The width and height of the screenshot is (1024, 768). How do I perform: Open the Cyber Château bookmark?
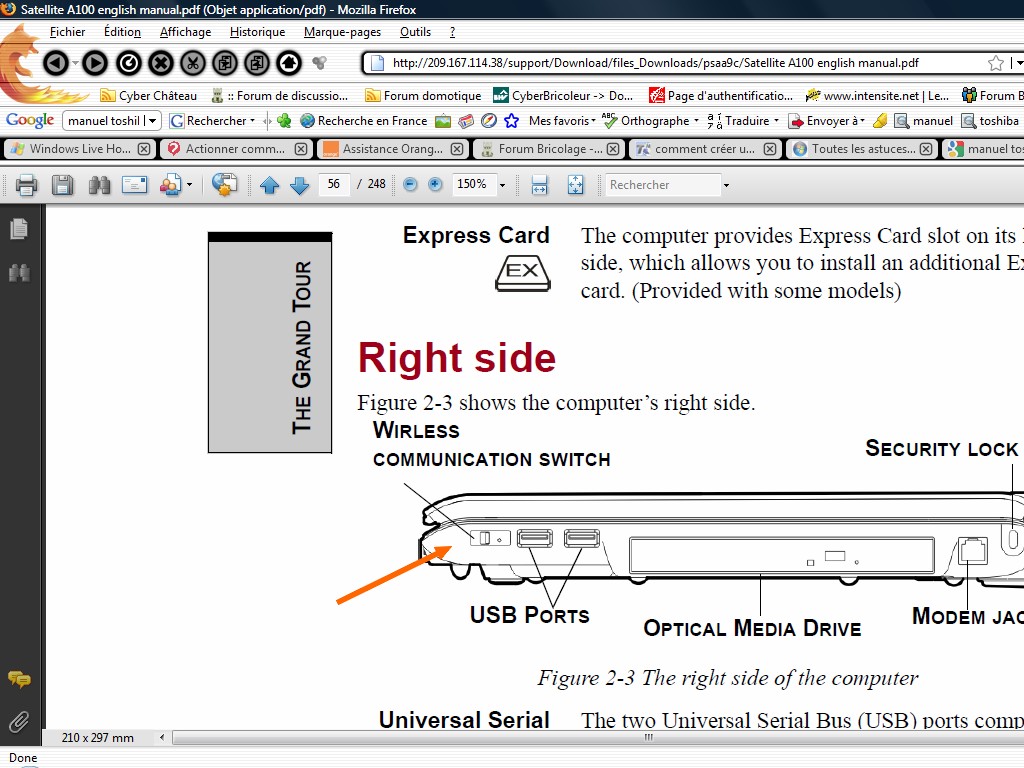(x=148, y=96)
